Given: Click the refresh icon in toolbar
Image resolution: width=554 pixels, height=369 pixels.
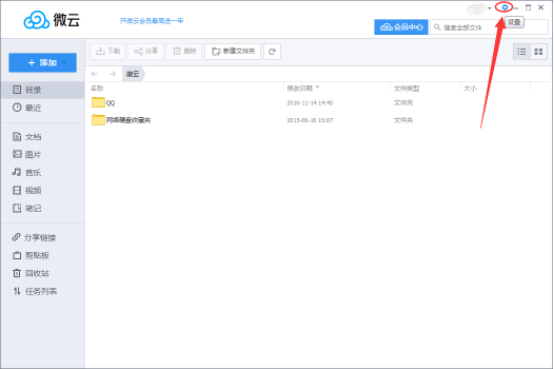Looking at the screenshot, I should tap(272, 52).
